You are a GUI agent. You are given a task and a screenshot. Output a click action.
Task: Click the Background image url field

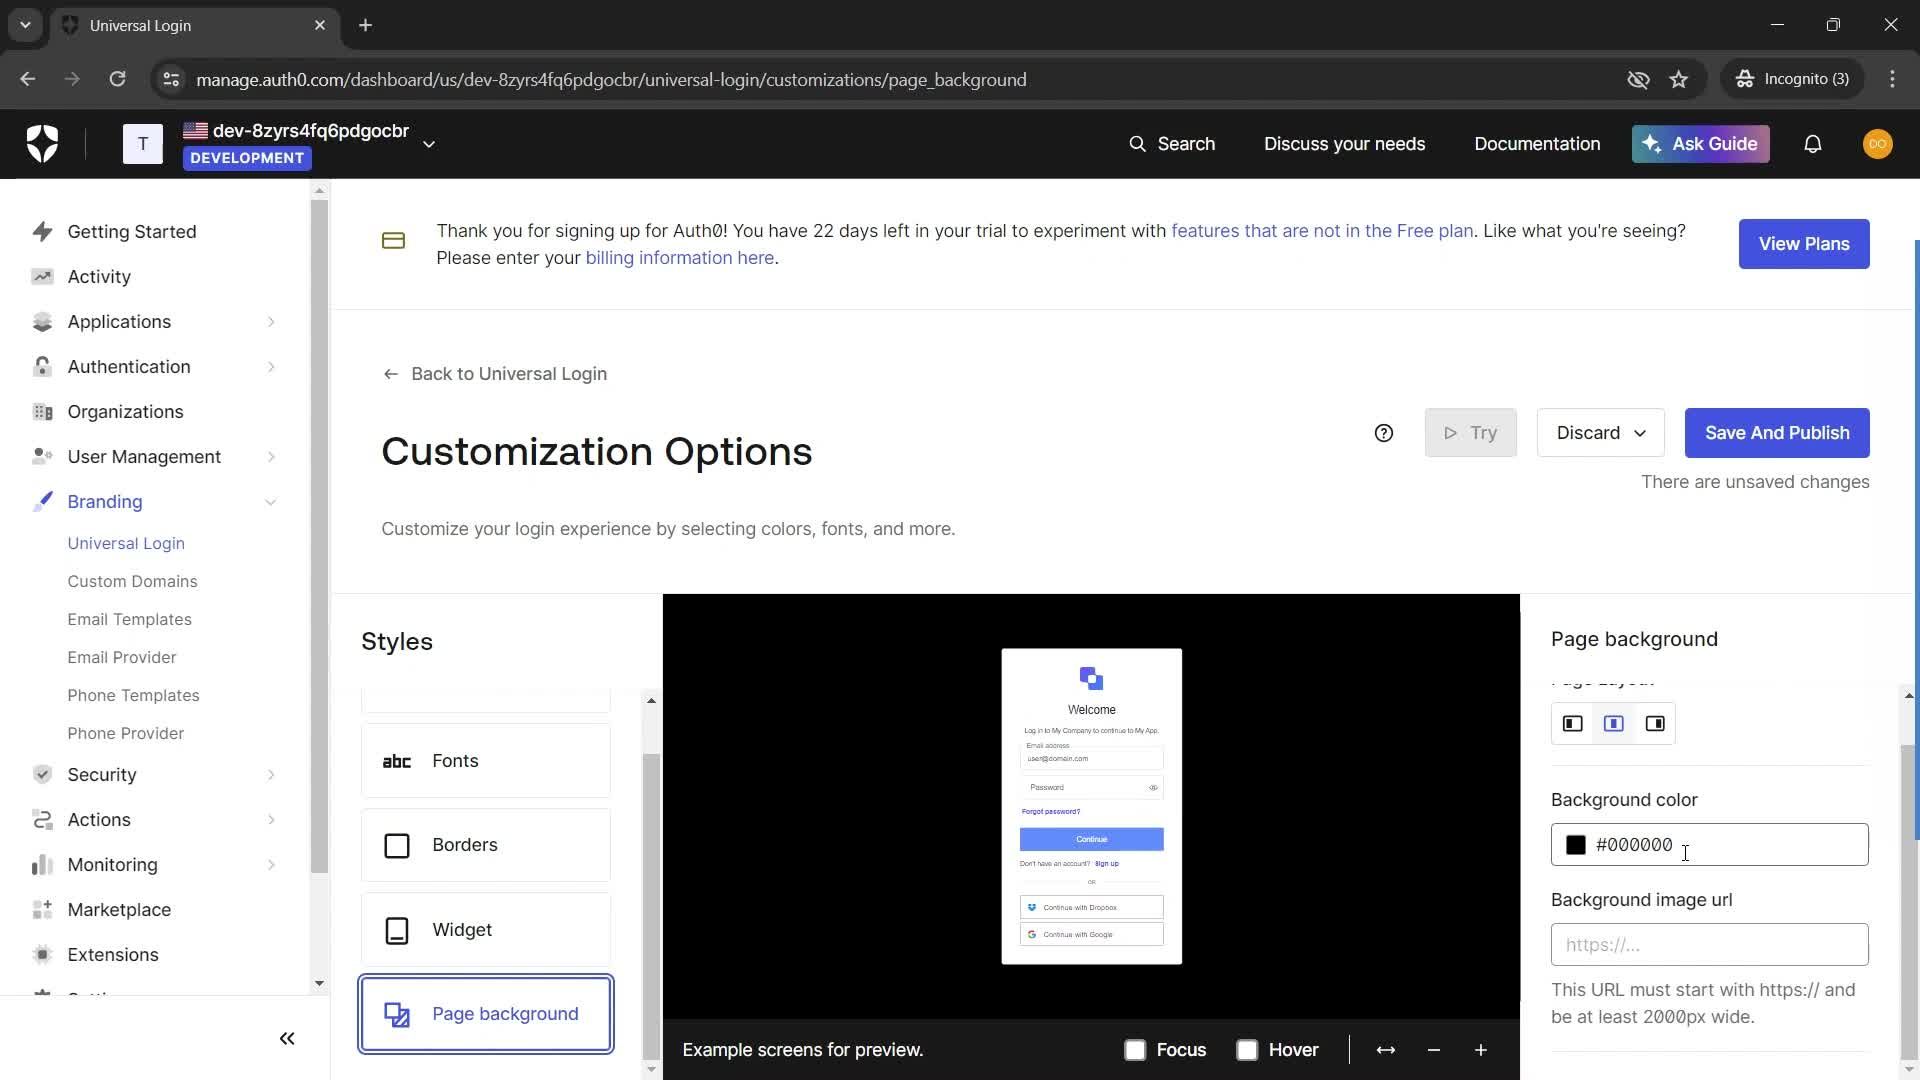(x=1709, y=945)
